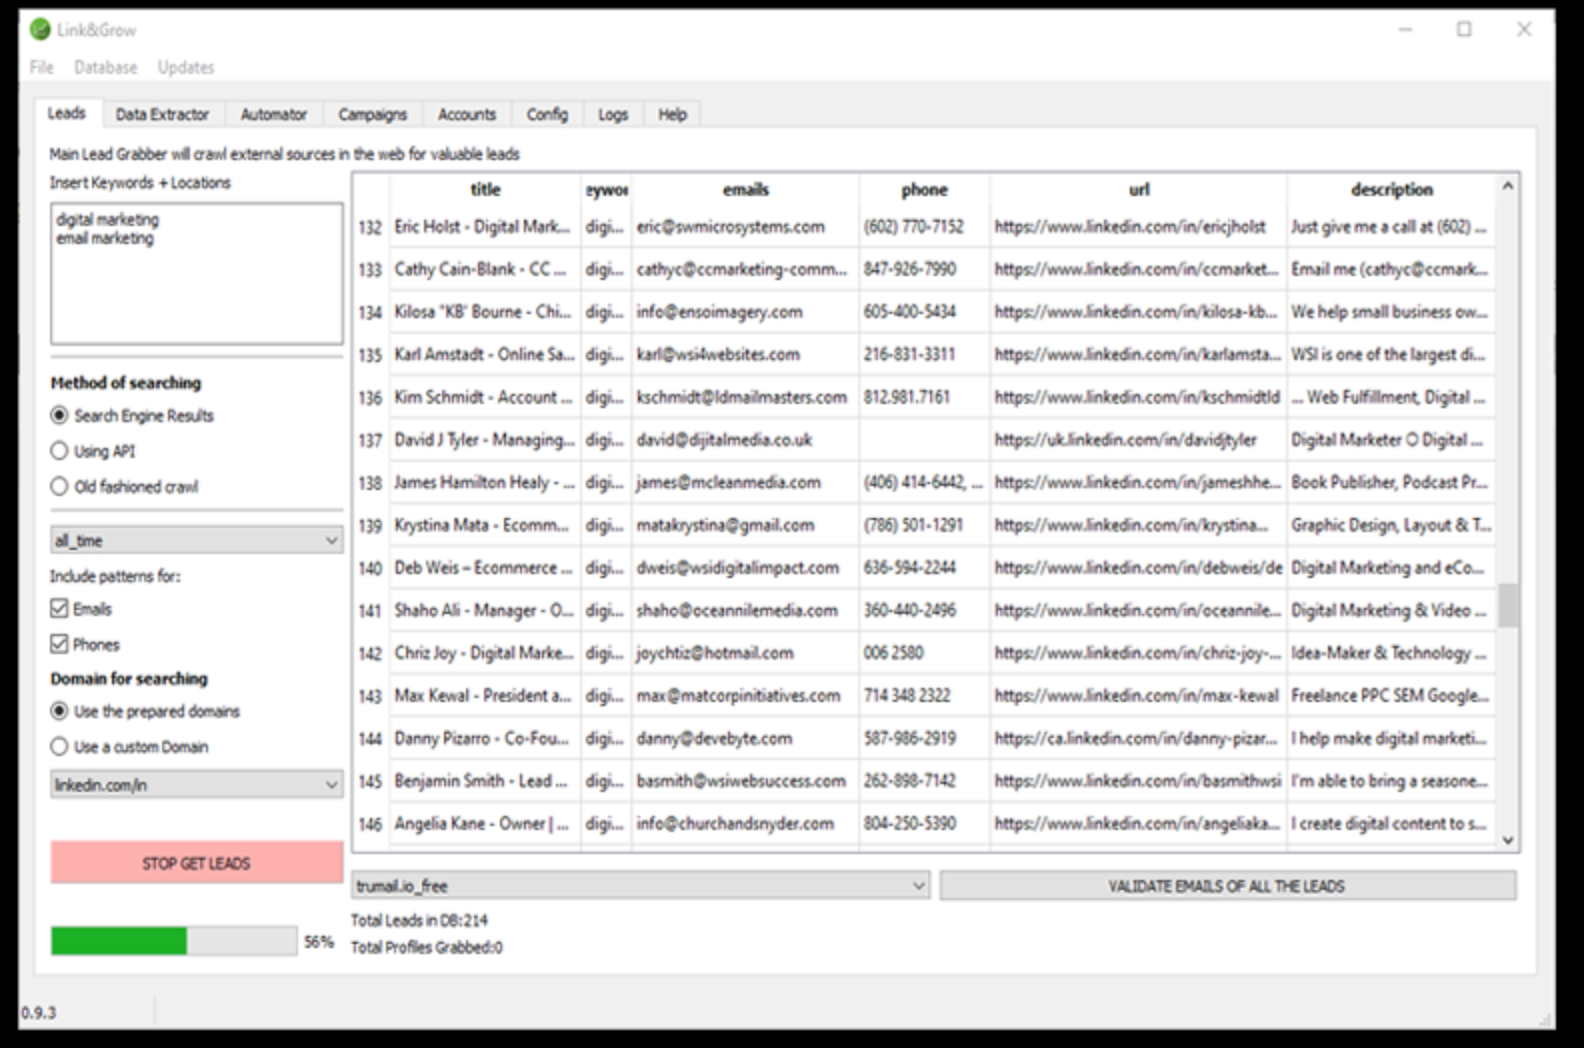Select email max@matcorpinitiatives.com cell
Screen dimensions: 1584x1048
tap(745, 695)
